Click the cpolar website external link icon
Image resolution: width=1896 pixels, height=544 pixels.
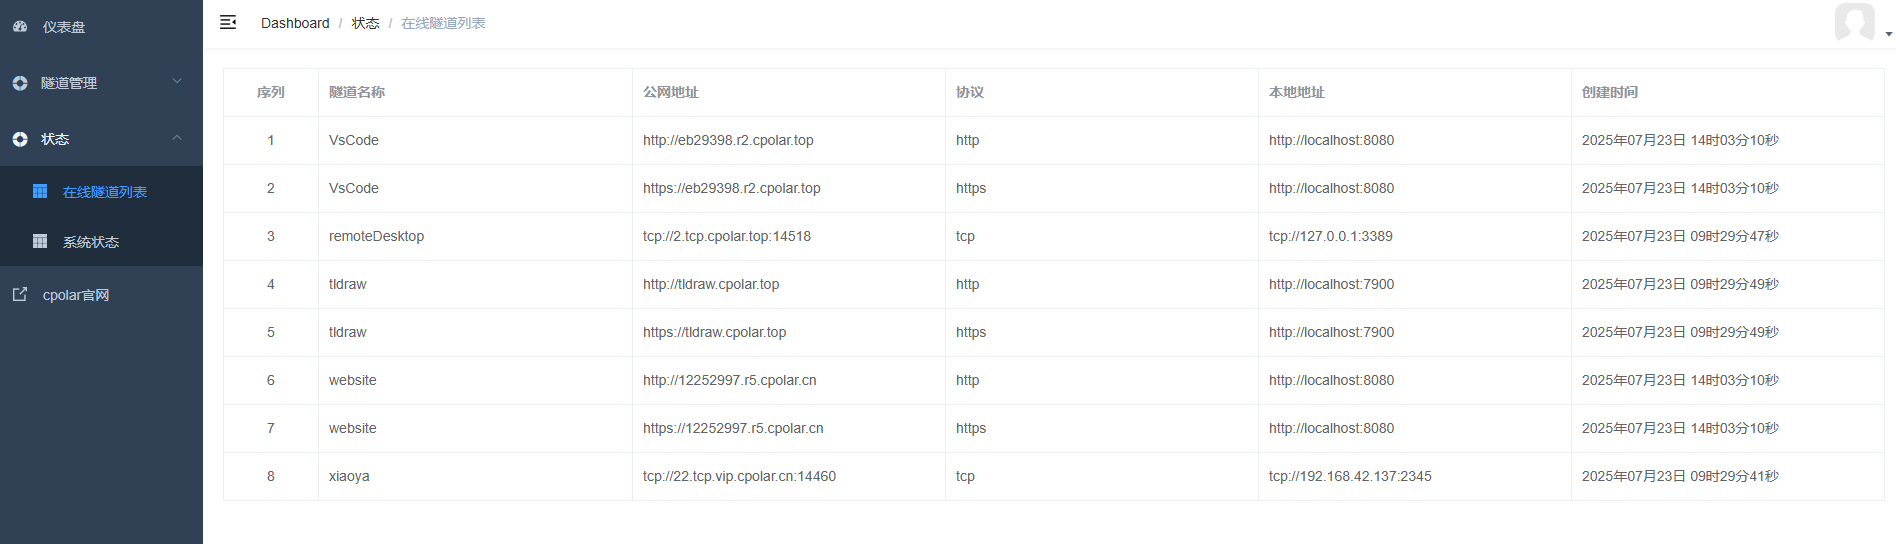point(20,294)
